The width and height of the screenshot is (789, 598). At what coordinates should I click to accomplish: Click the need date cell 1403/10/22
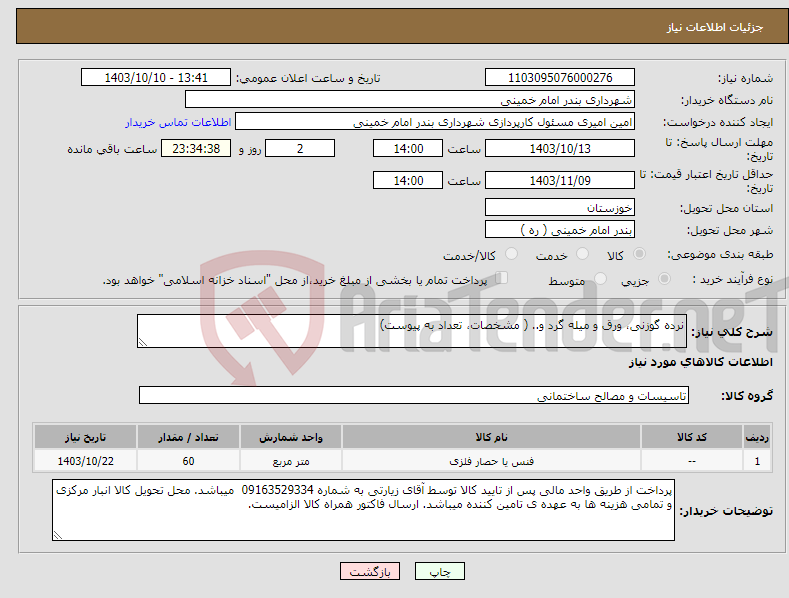86,461
